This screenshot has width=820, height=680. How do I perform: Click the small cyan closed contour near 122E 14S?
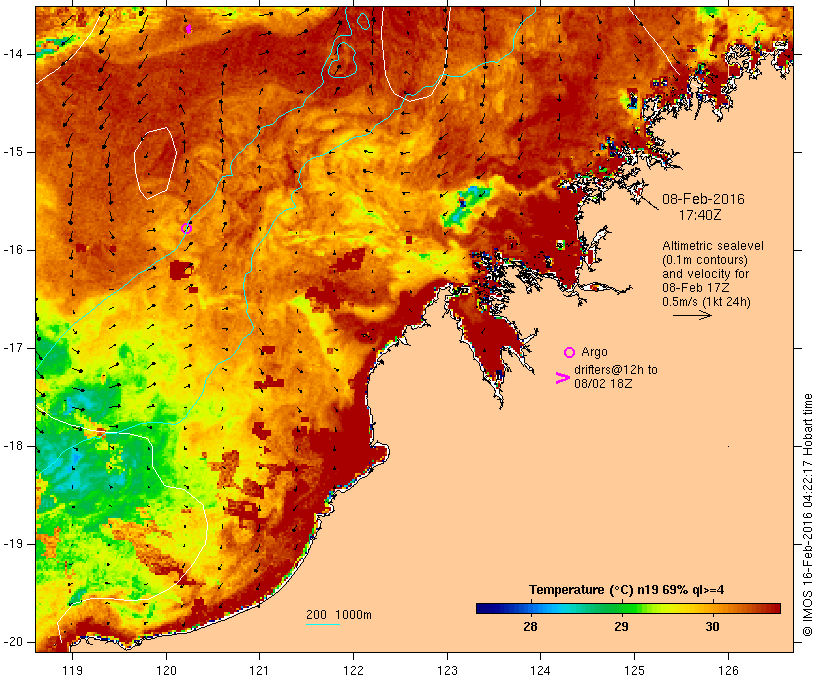point(343,61)
